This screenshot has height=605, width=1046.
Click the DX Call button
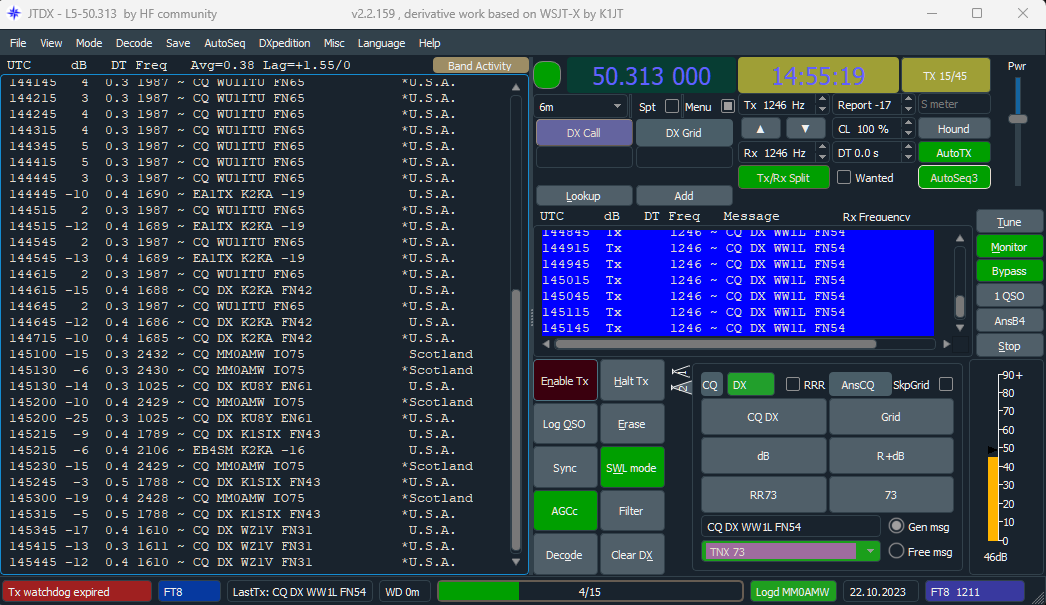pyautogui.click(x=583, y=133)
